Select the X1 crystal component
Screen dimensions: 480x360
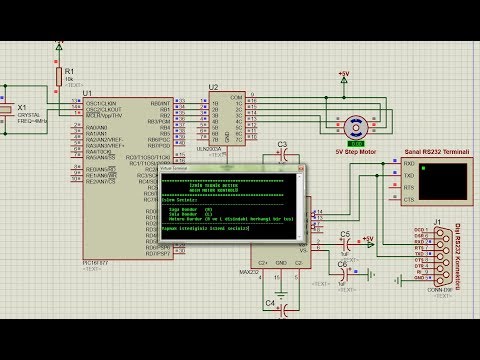point(5,110)
